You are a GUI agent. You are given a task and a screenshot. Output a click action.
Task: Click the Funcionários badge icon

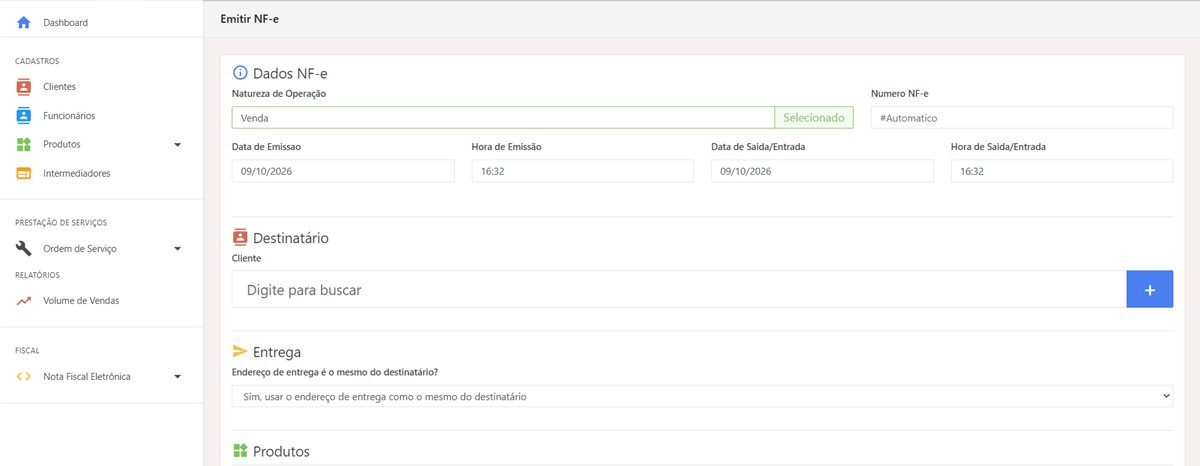[x=24, y=116]
